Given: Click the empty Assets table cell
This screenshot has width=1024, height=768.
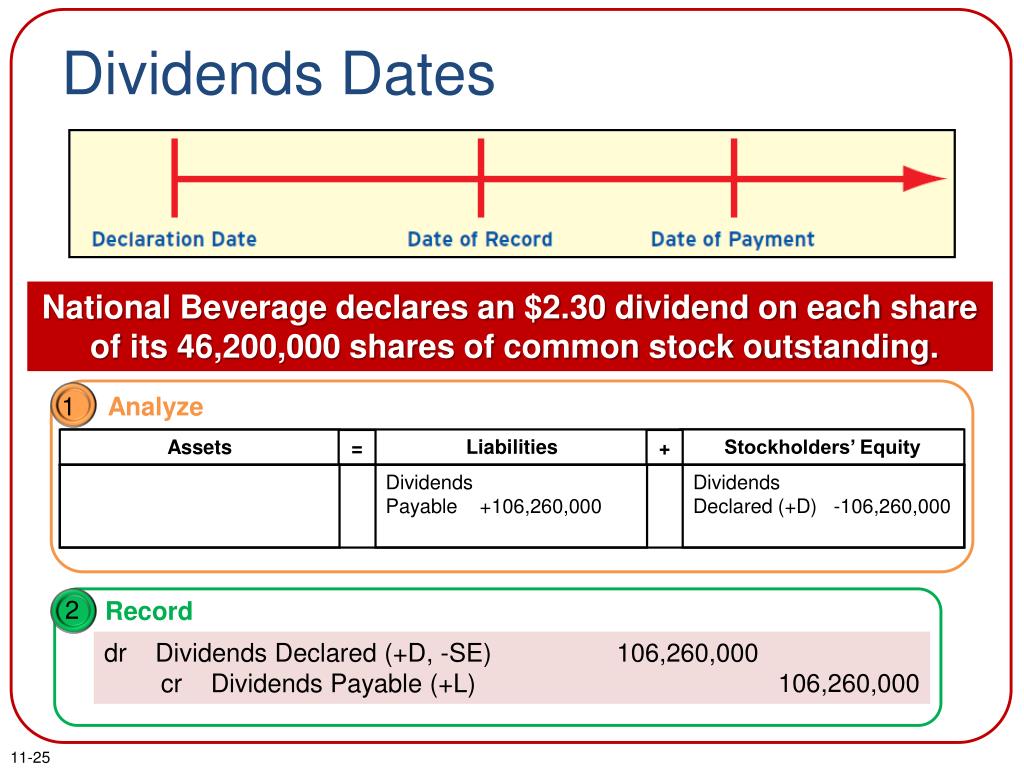Looking at the screenshot, I should [x=199, y=506].
